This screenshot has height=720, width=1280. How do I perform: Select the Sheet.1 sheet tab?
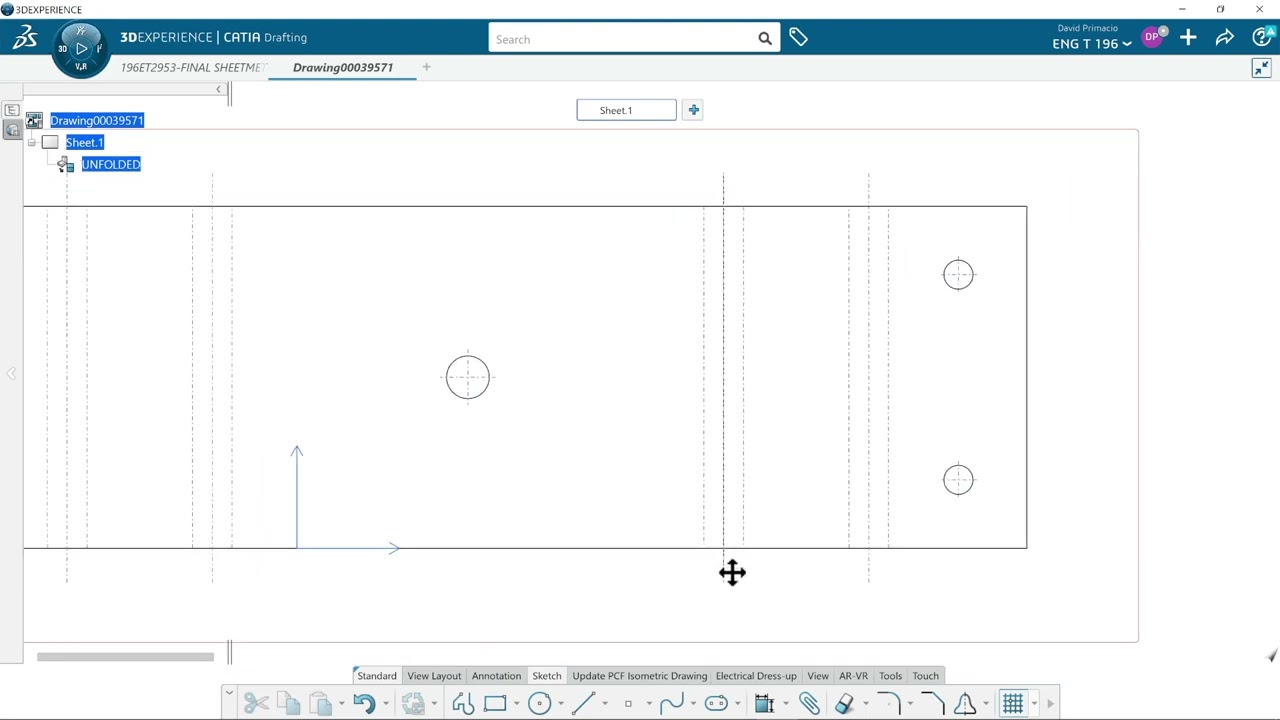626,110
